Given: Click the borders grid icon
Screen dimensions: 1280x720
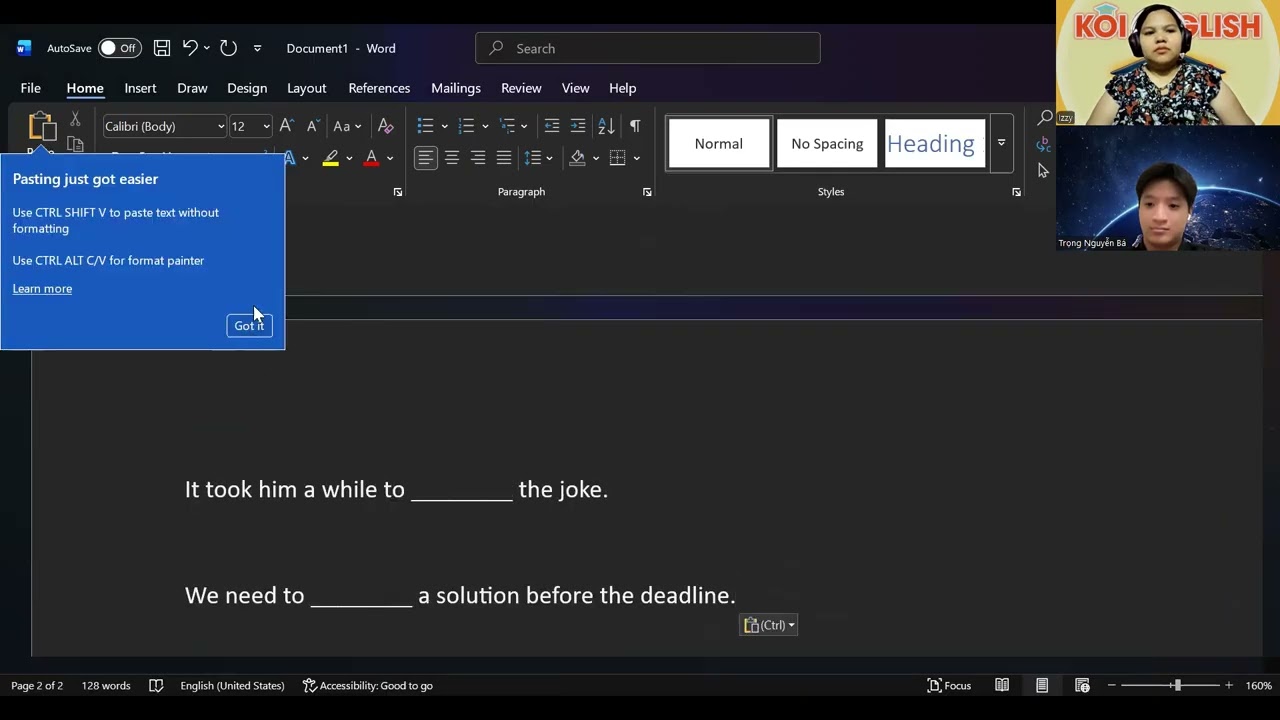Looking at the screenshot, I should (618, 158).
